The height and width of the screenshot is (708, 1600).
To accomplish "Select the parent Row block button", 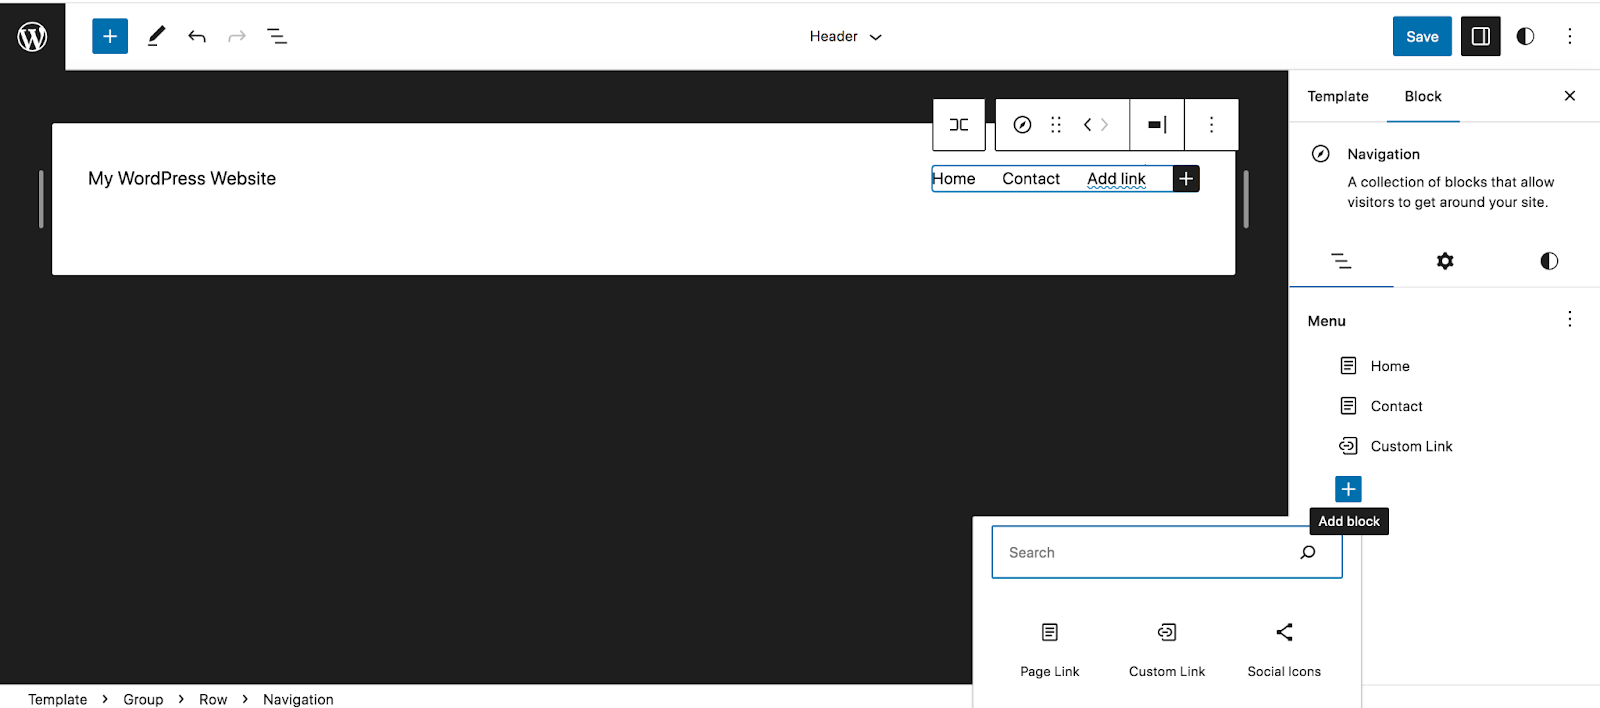I will click(x=959, y=125).
